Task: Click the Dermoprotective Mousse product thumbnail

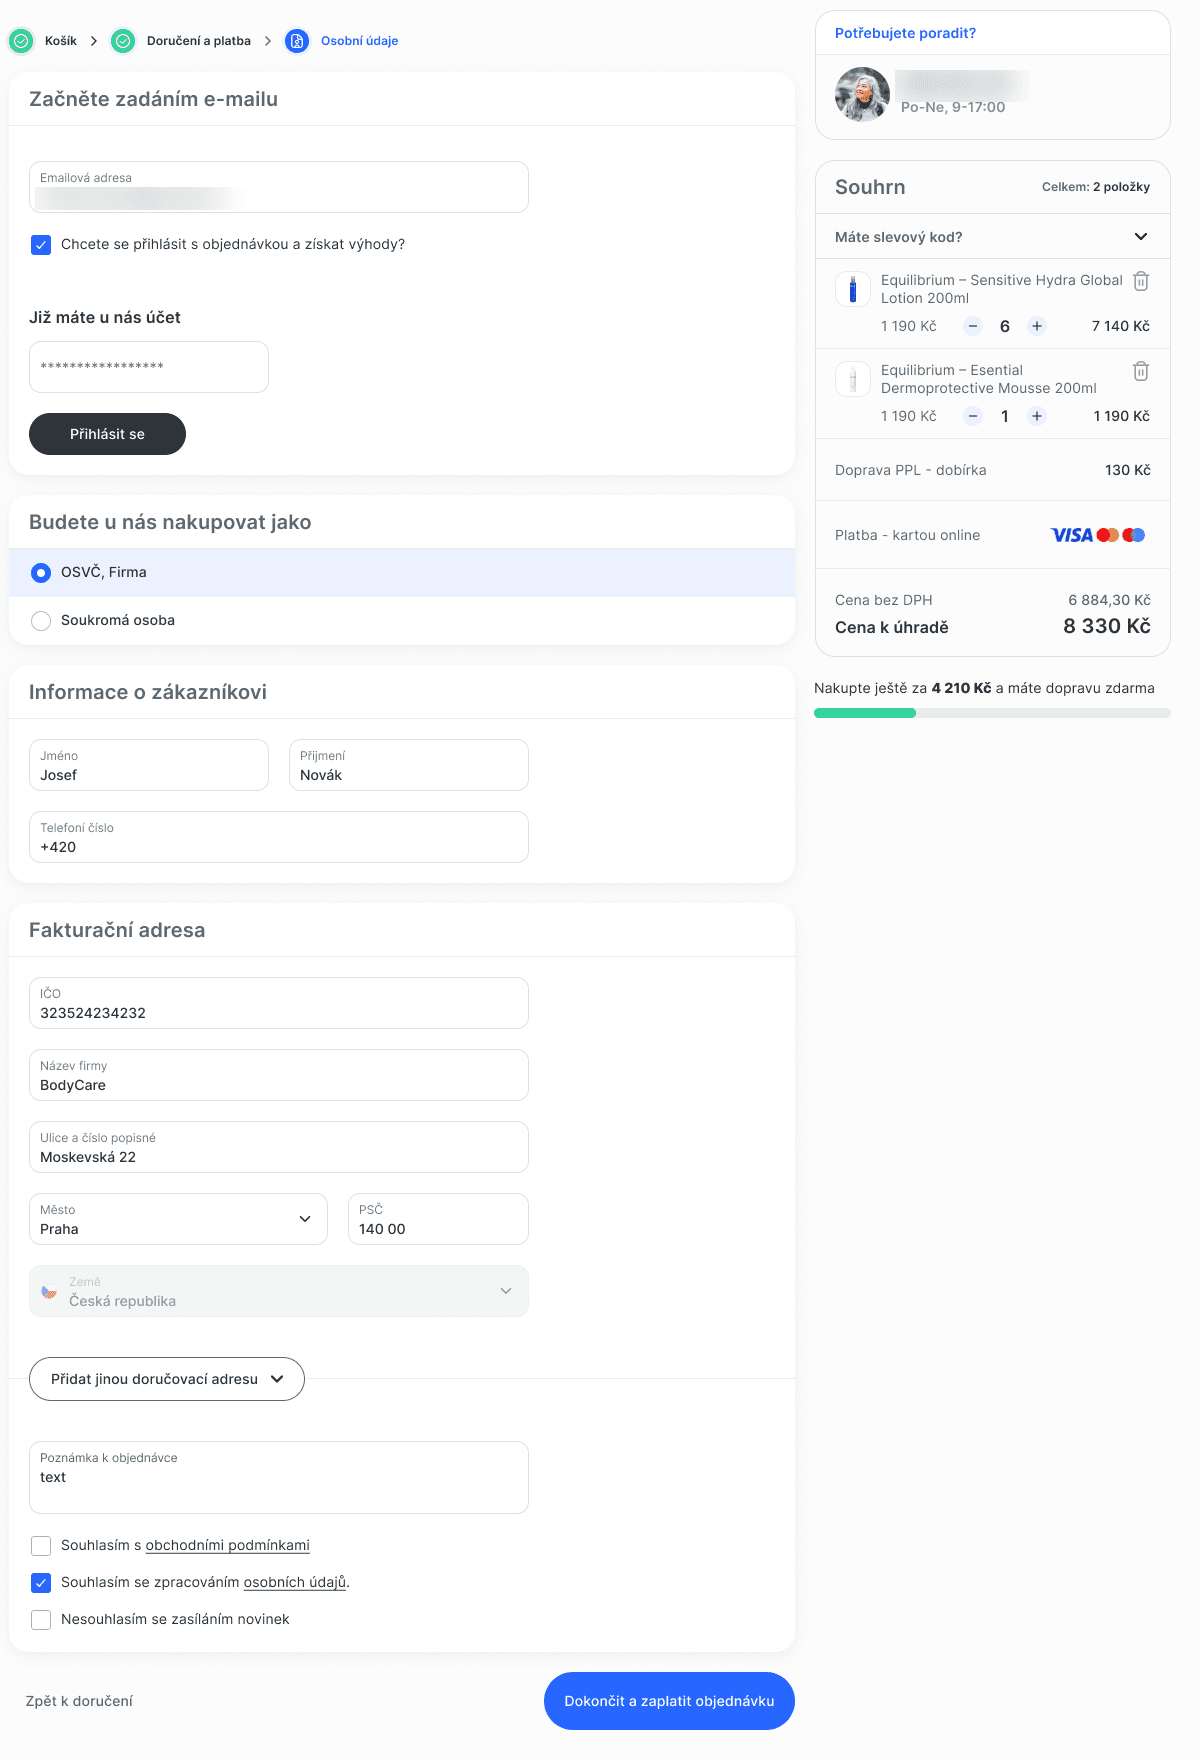Action: 853,379
